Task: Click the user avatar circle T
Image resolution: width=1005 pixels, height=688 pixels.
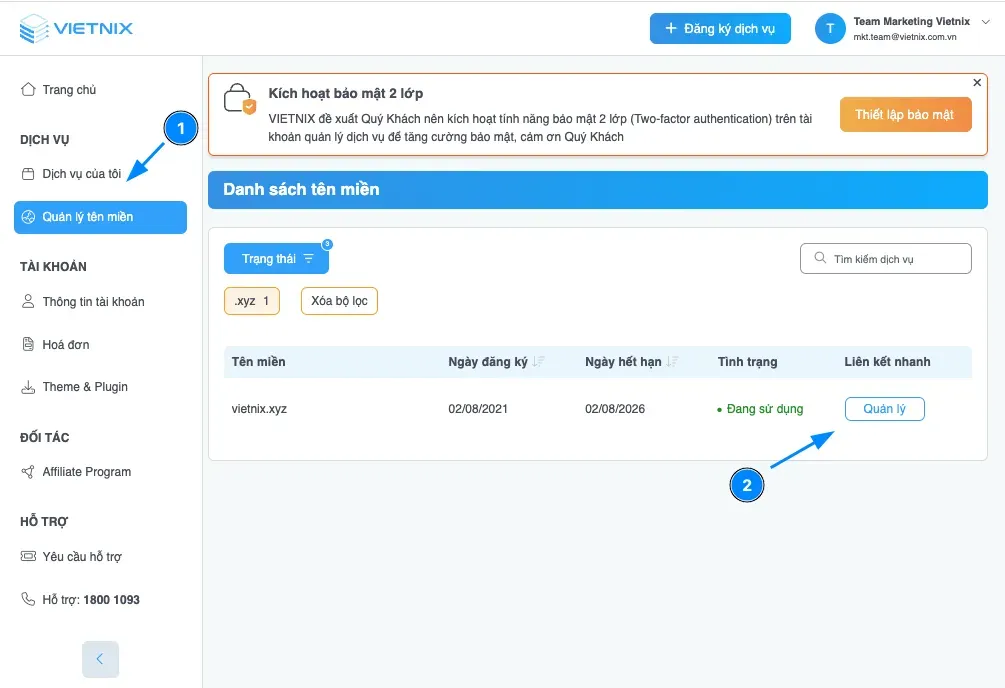Action: coord(830,28)
